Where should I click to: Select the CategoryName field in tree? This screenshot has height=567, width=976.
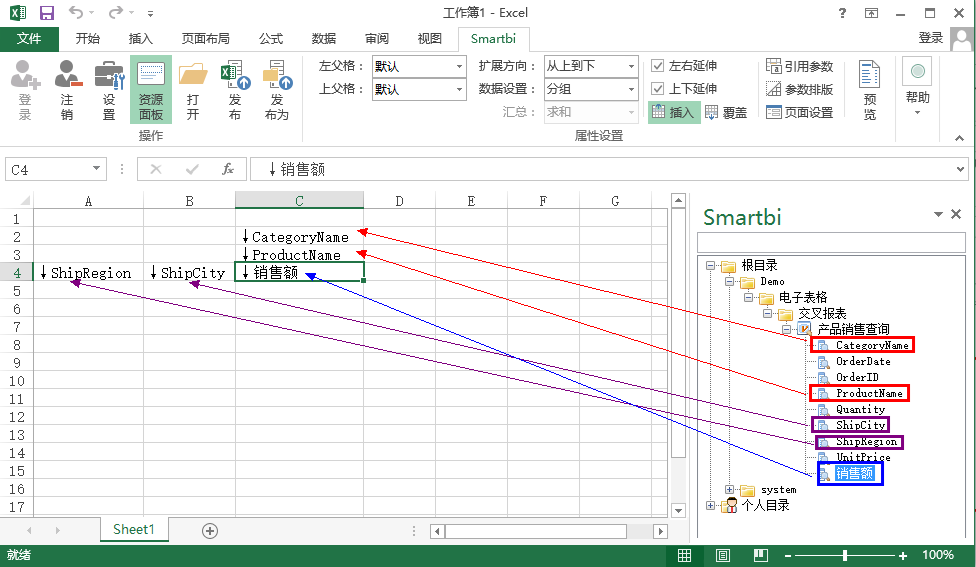(x=871, y=345)
